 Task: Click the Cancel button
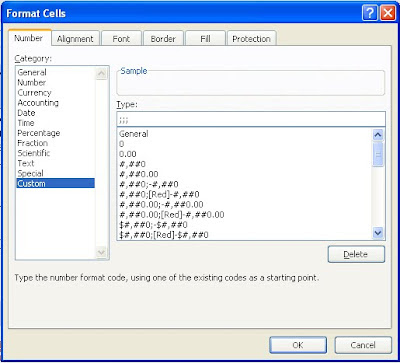(x=363, y=345)
